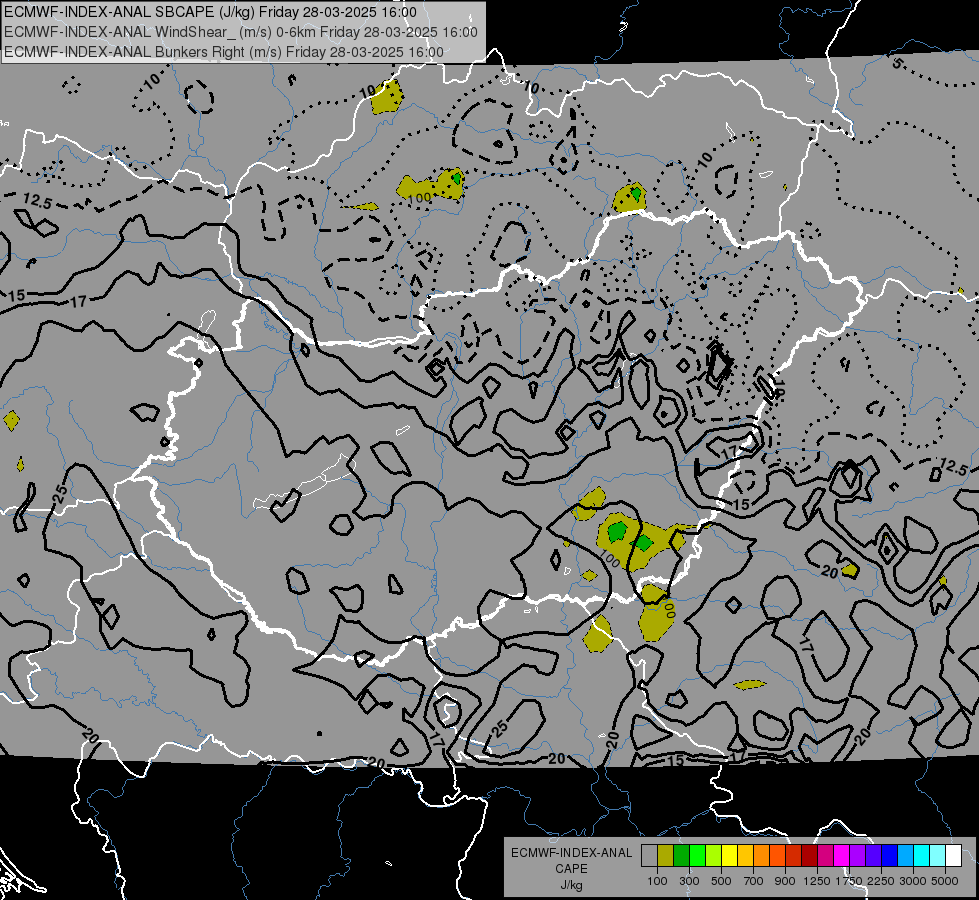
Task: Click the olive swatch in CAPE legend
Action: [x=666, y=856]
